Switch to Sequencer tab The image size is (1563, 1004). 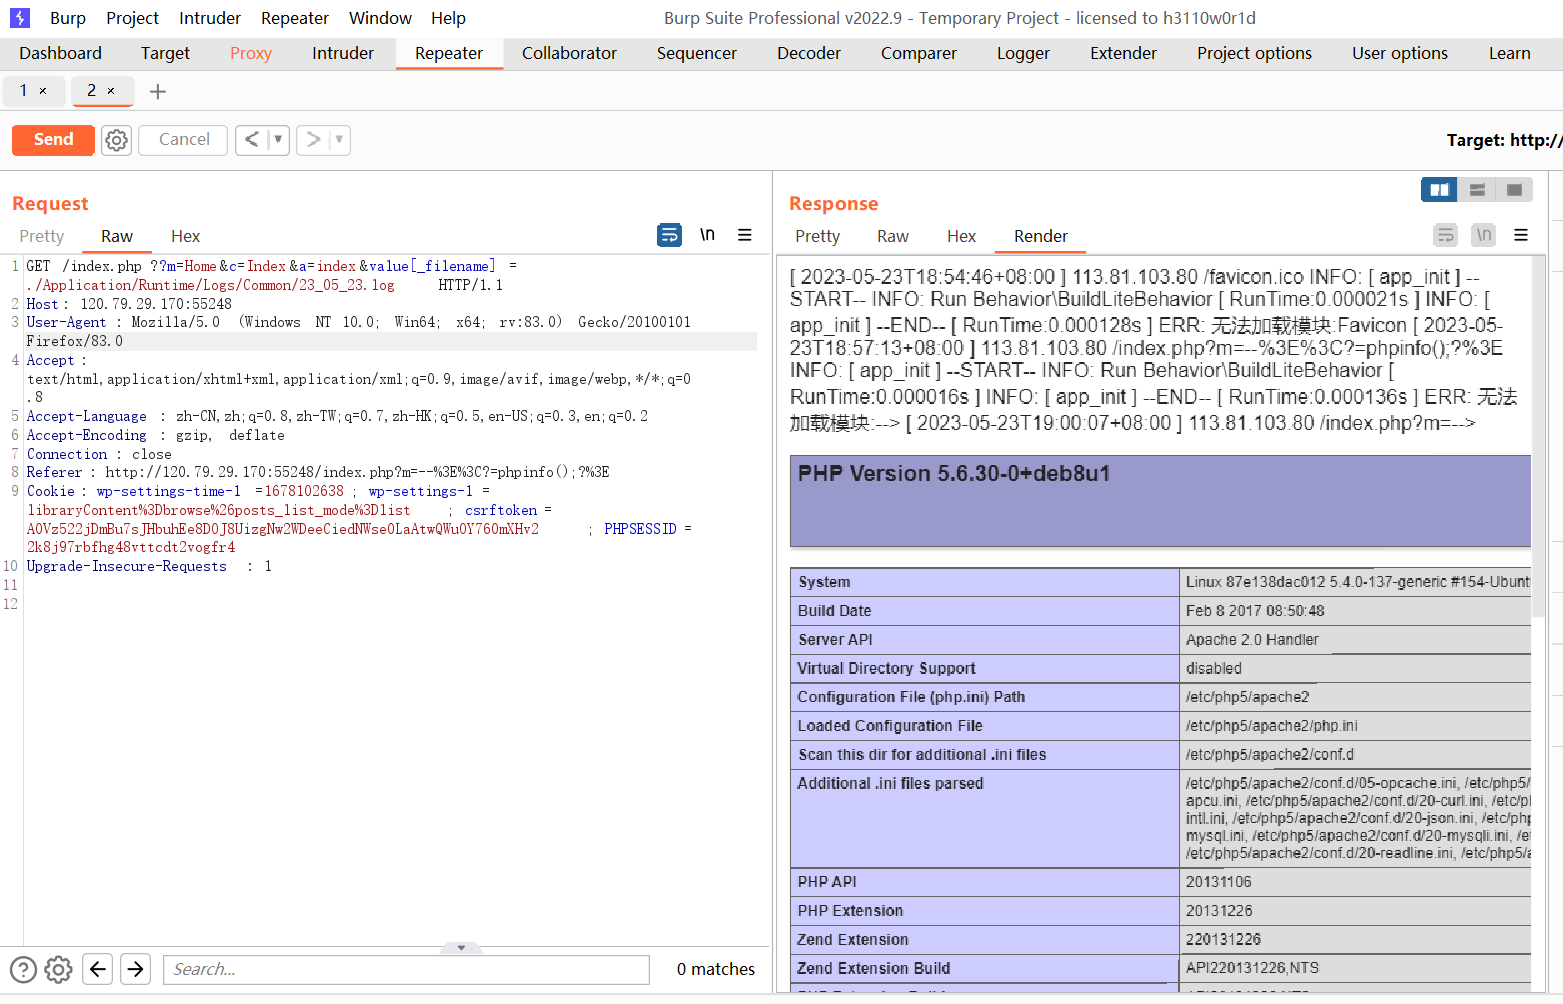click(697, 53)
